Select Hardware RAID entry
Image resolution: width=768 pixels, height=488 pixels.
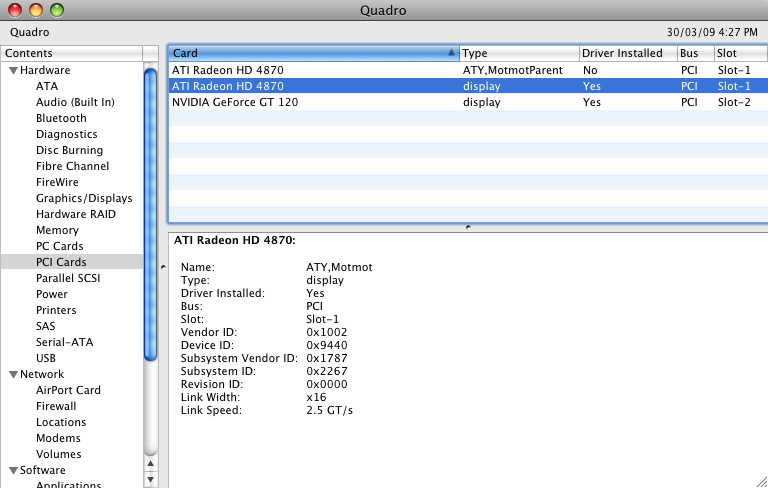pos(76,214)
